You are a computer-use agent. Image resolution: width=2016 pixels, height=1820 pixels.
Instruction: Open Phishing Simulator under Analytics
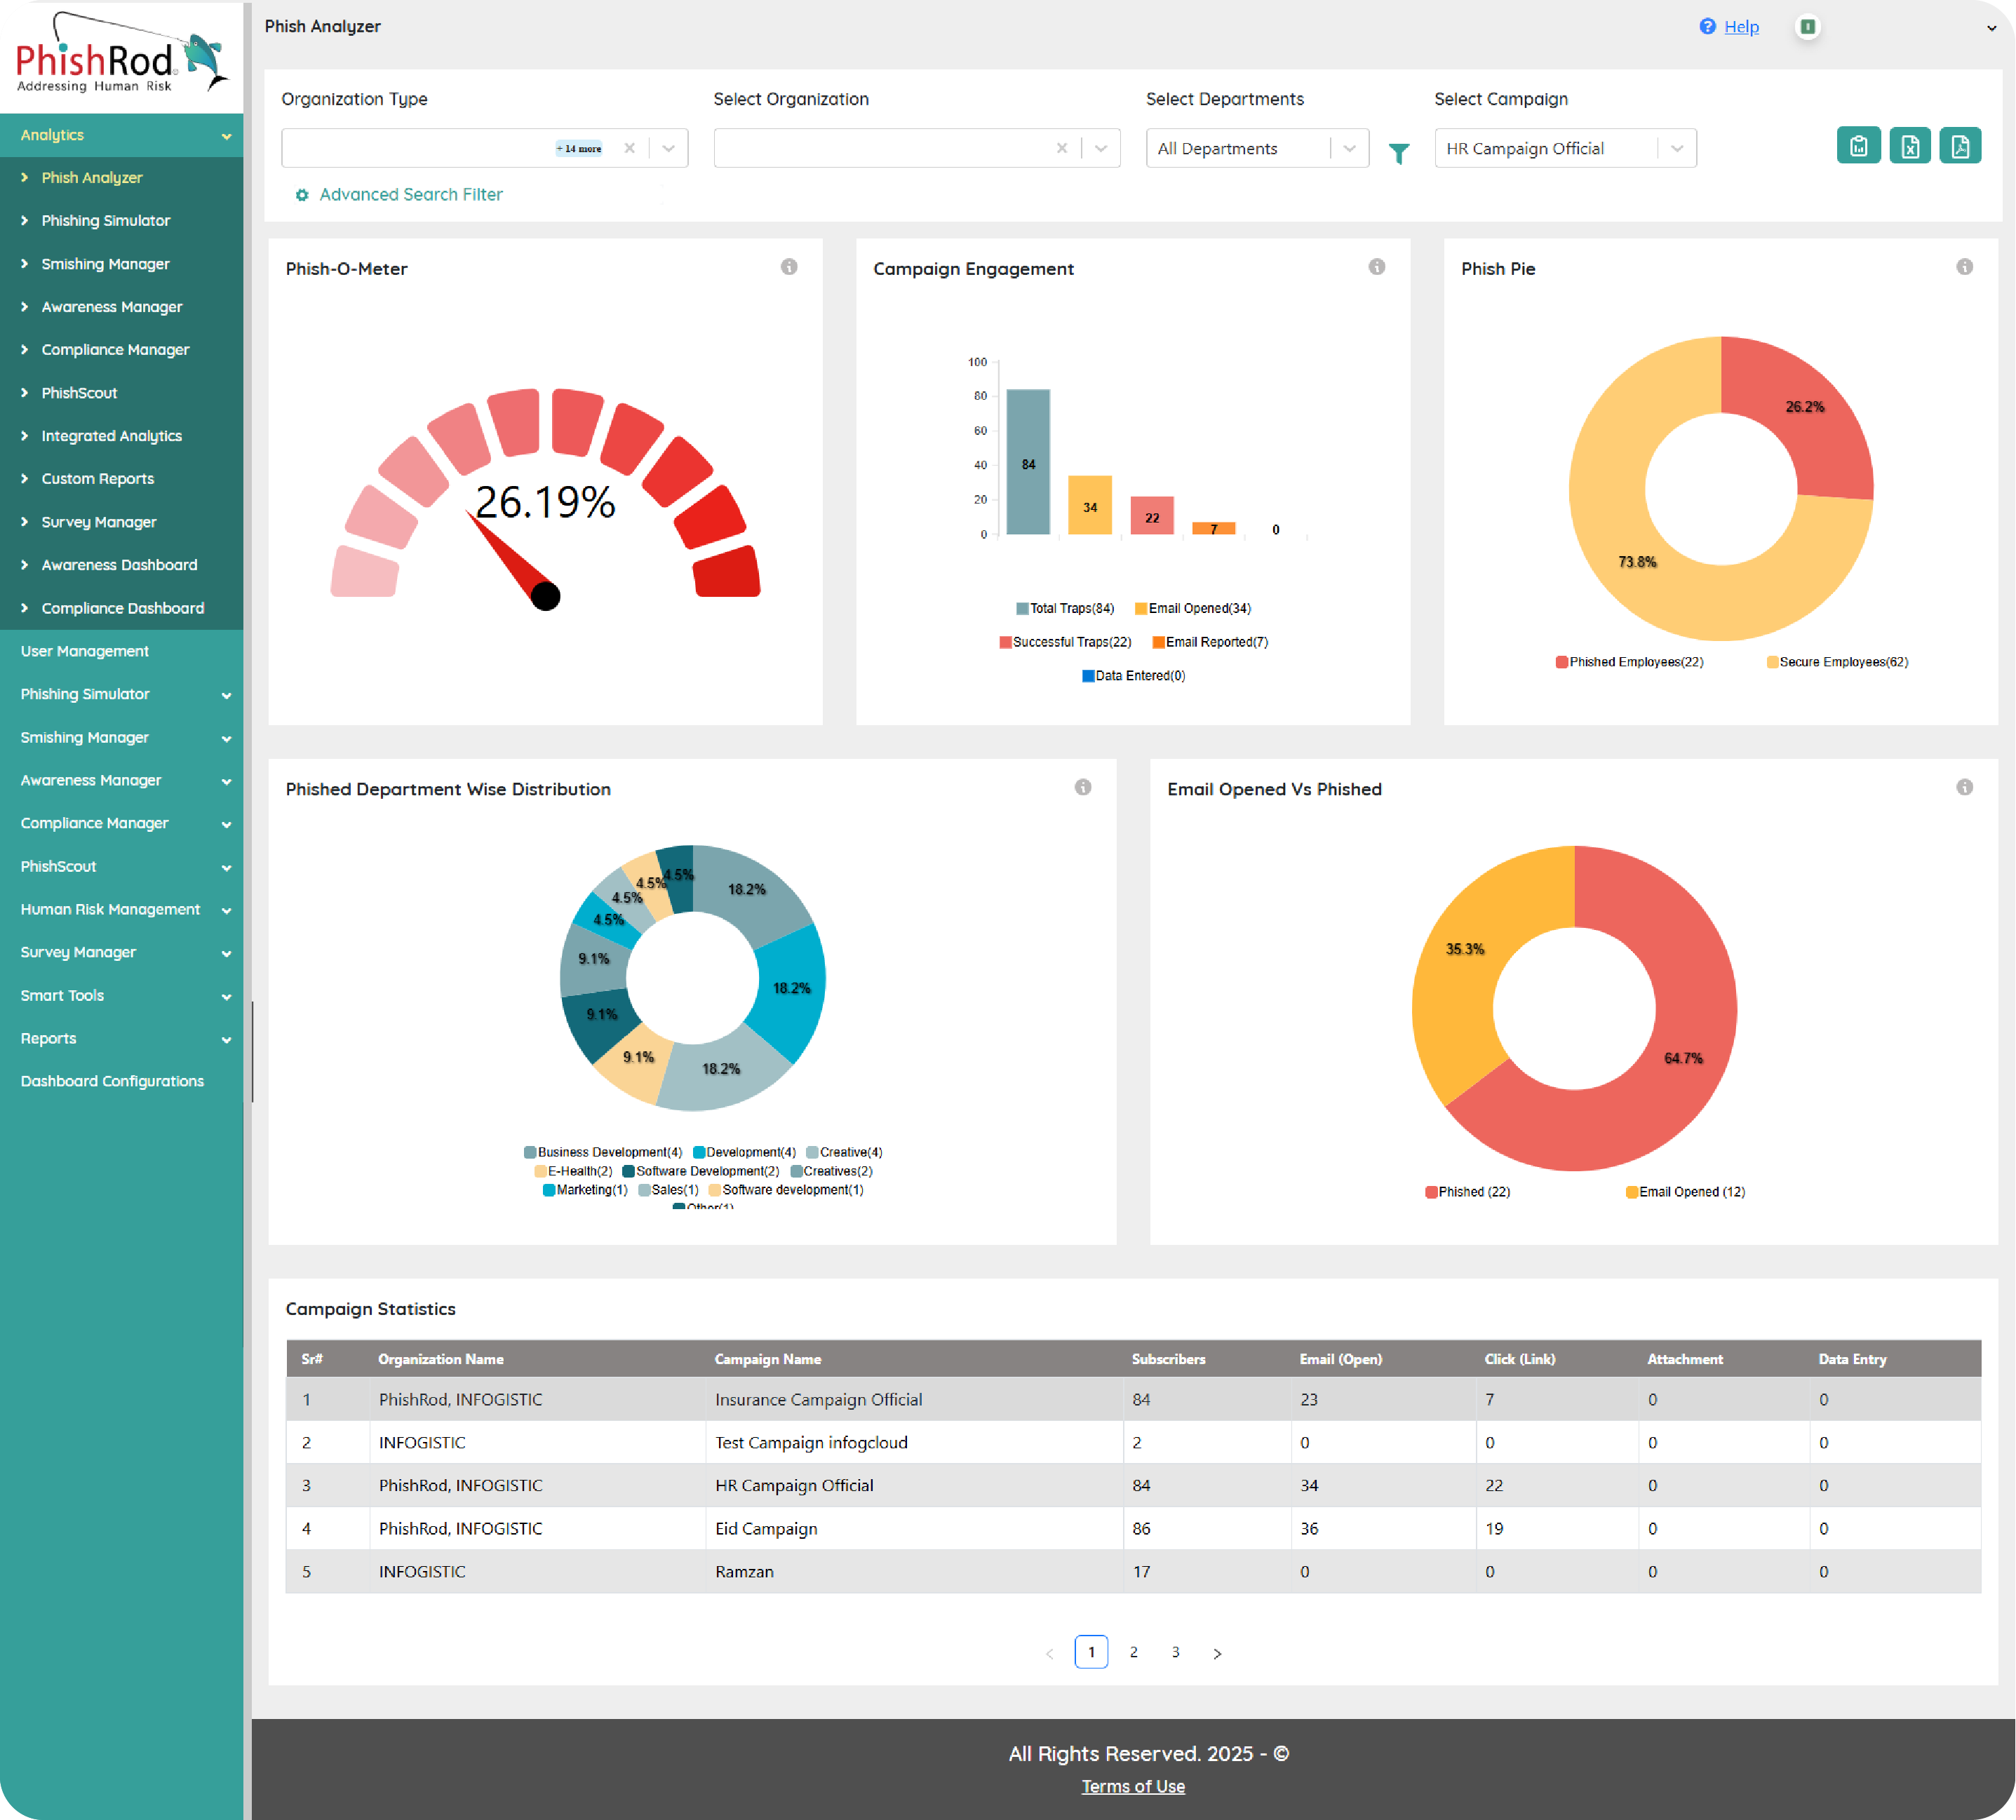(x=105, y=220)
